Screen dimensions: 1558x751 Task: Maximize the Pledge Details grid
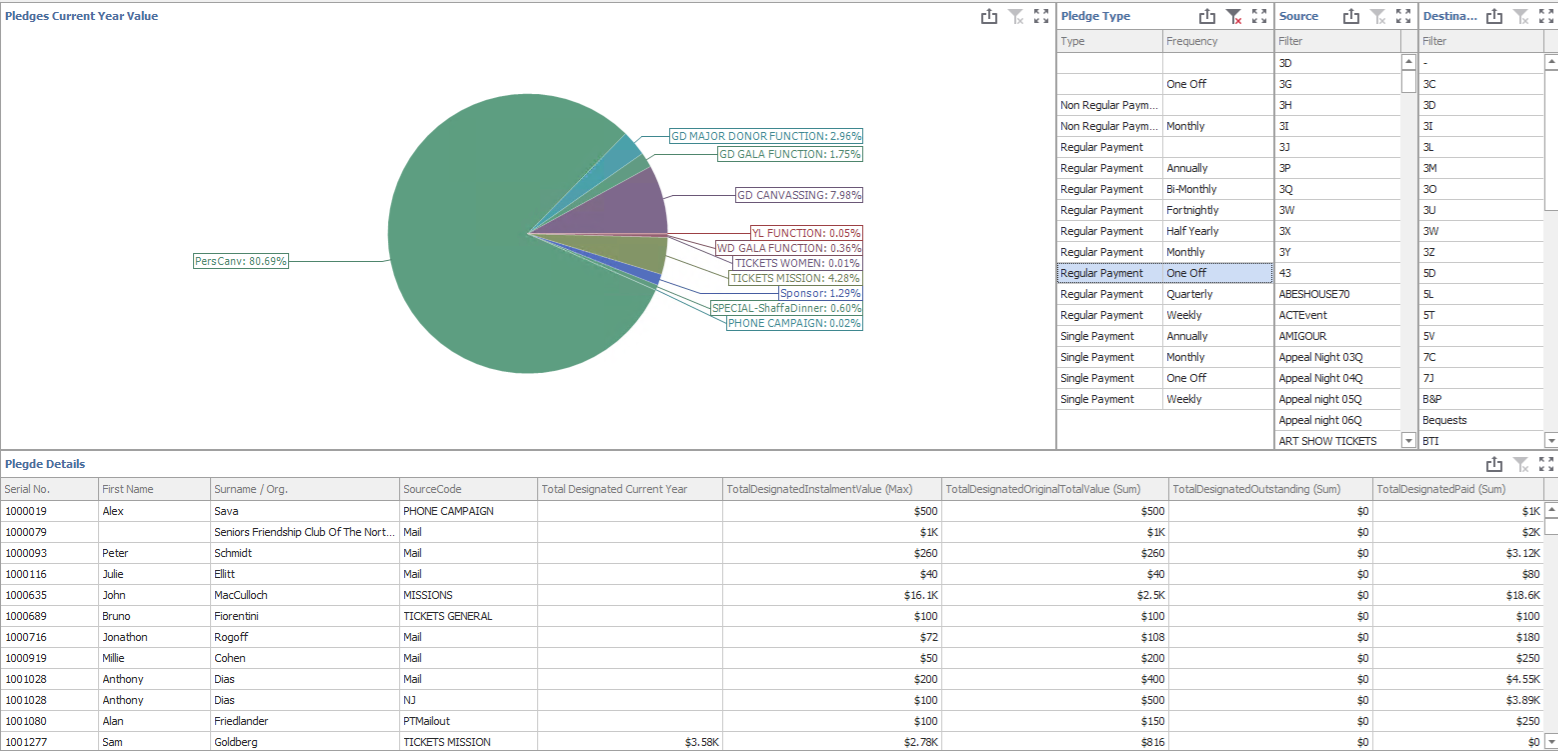[x=1546, y=464]
